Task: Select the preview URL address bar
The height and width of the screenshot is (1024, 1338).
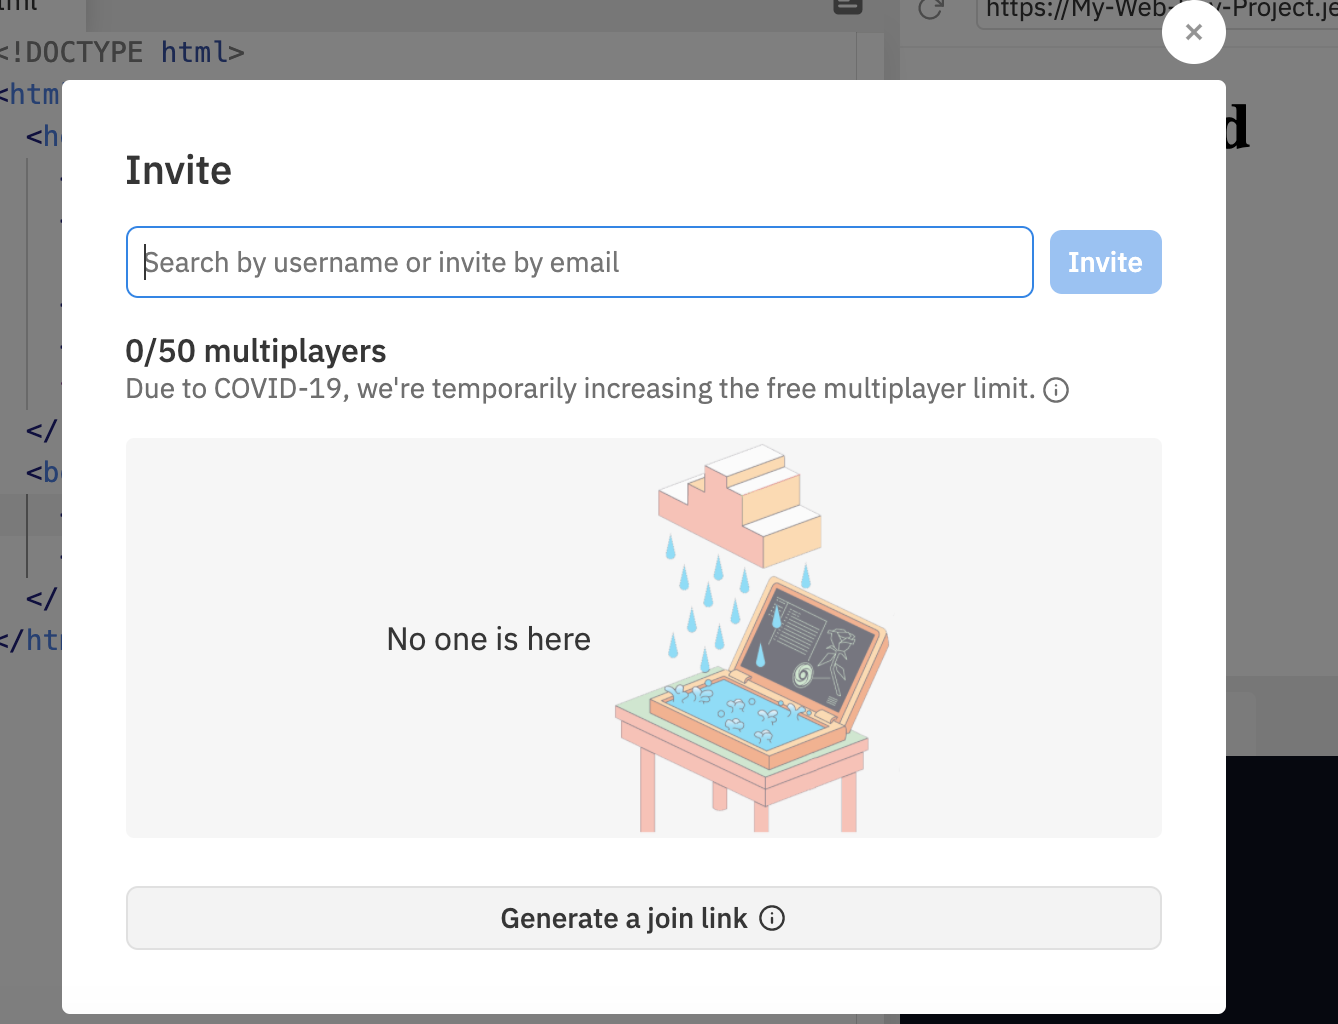Action: pyautogui.click(x=1157, y=12)
